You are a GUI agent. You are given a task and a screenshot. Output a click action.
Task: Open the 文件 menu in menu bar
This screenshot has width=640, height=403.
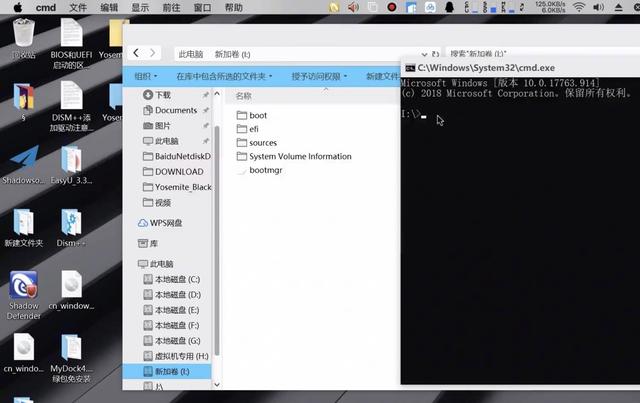(78, 7)
